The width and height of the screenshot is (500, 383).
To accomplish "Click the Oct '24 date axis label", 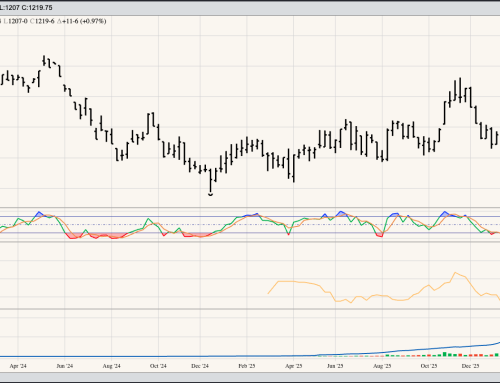I will pyautogui.click(x=158, y=366).
